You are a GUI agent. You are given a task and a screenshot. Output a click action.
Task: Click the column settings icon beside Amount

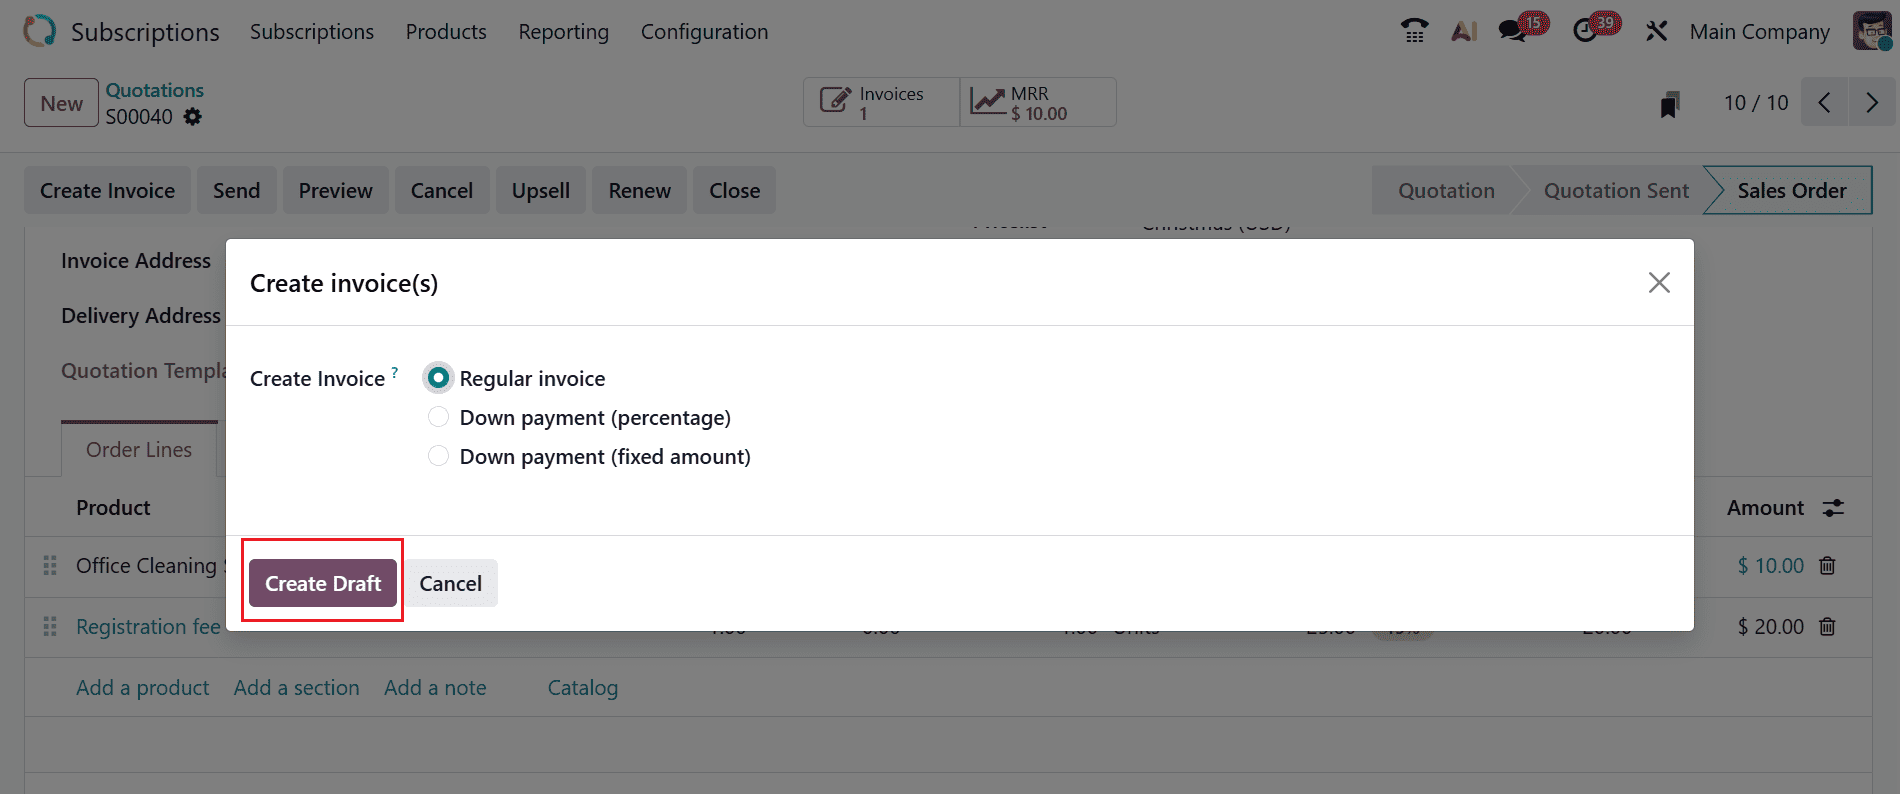click(1833, 508)
